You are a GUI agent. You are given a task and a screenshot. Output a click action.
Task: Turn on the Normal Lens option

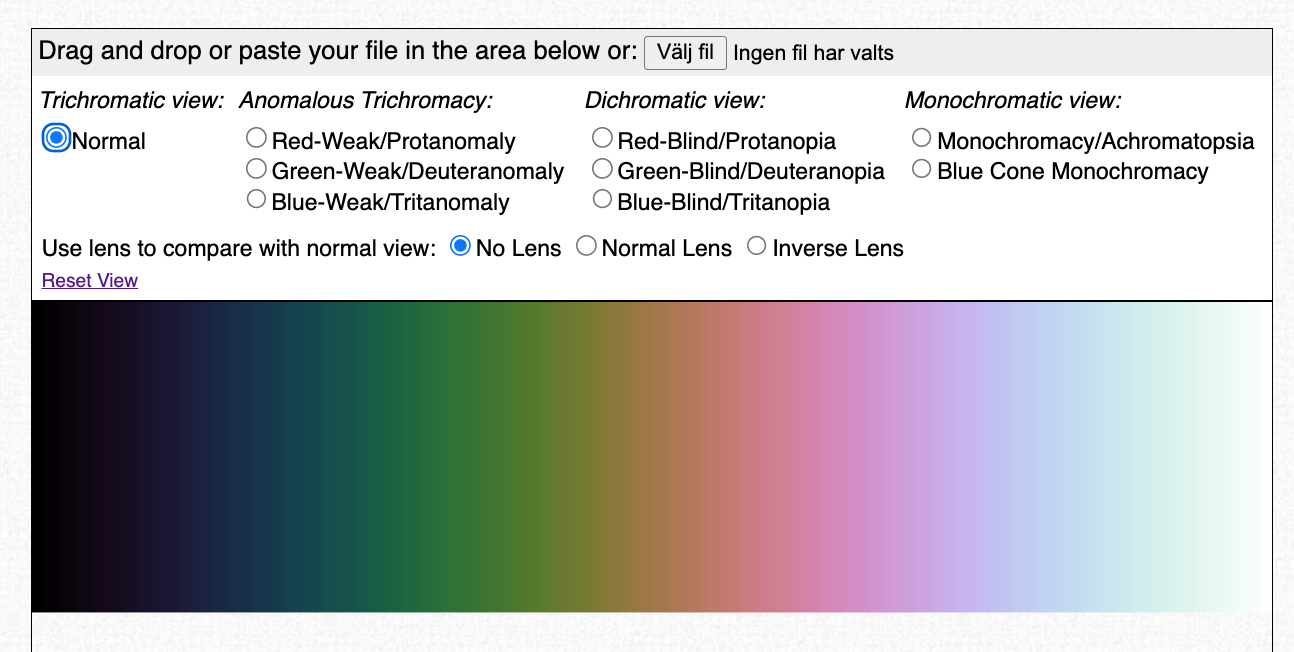(586, 246)
